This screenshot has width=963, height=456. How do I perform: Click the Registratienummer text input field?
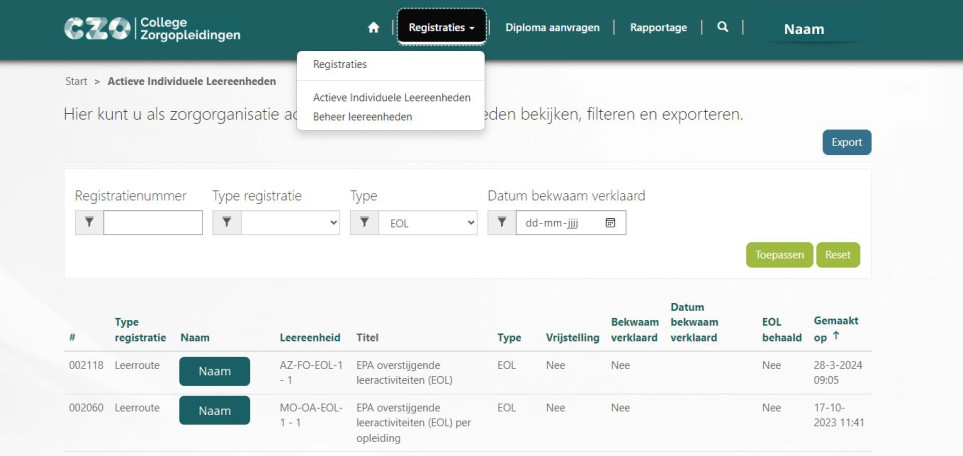point(153,223)
